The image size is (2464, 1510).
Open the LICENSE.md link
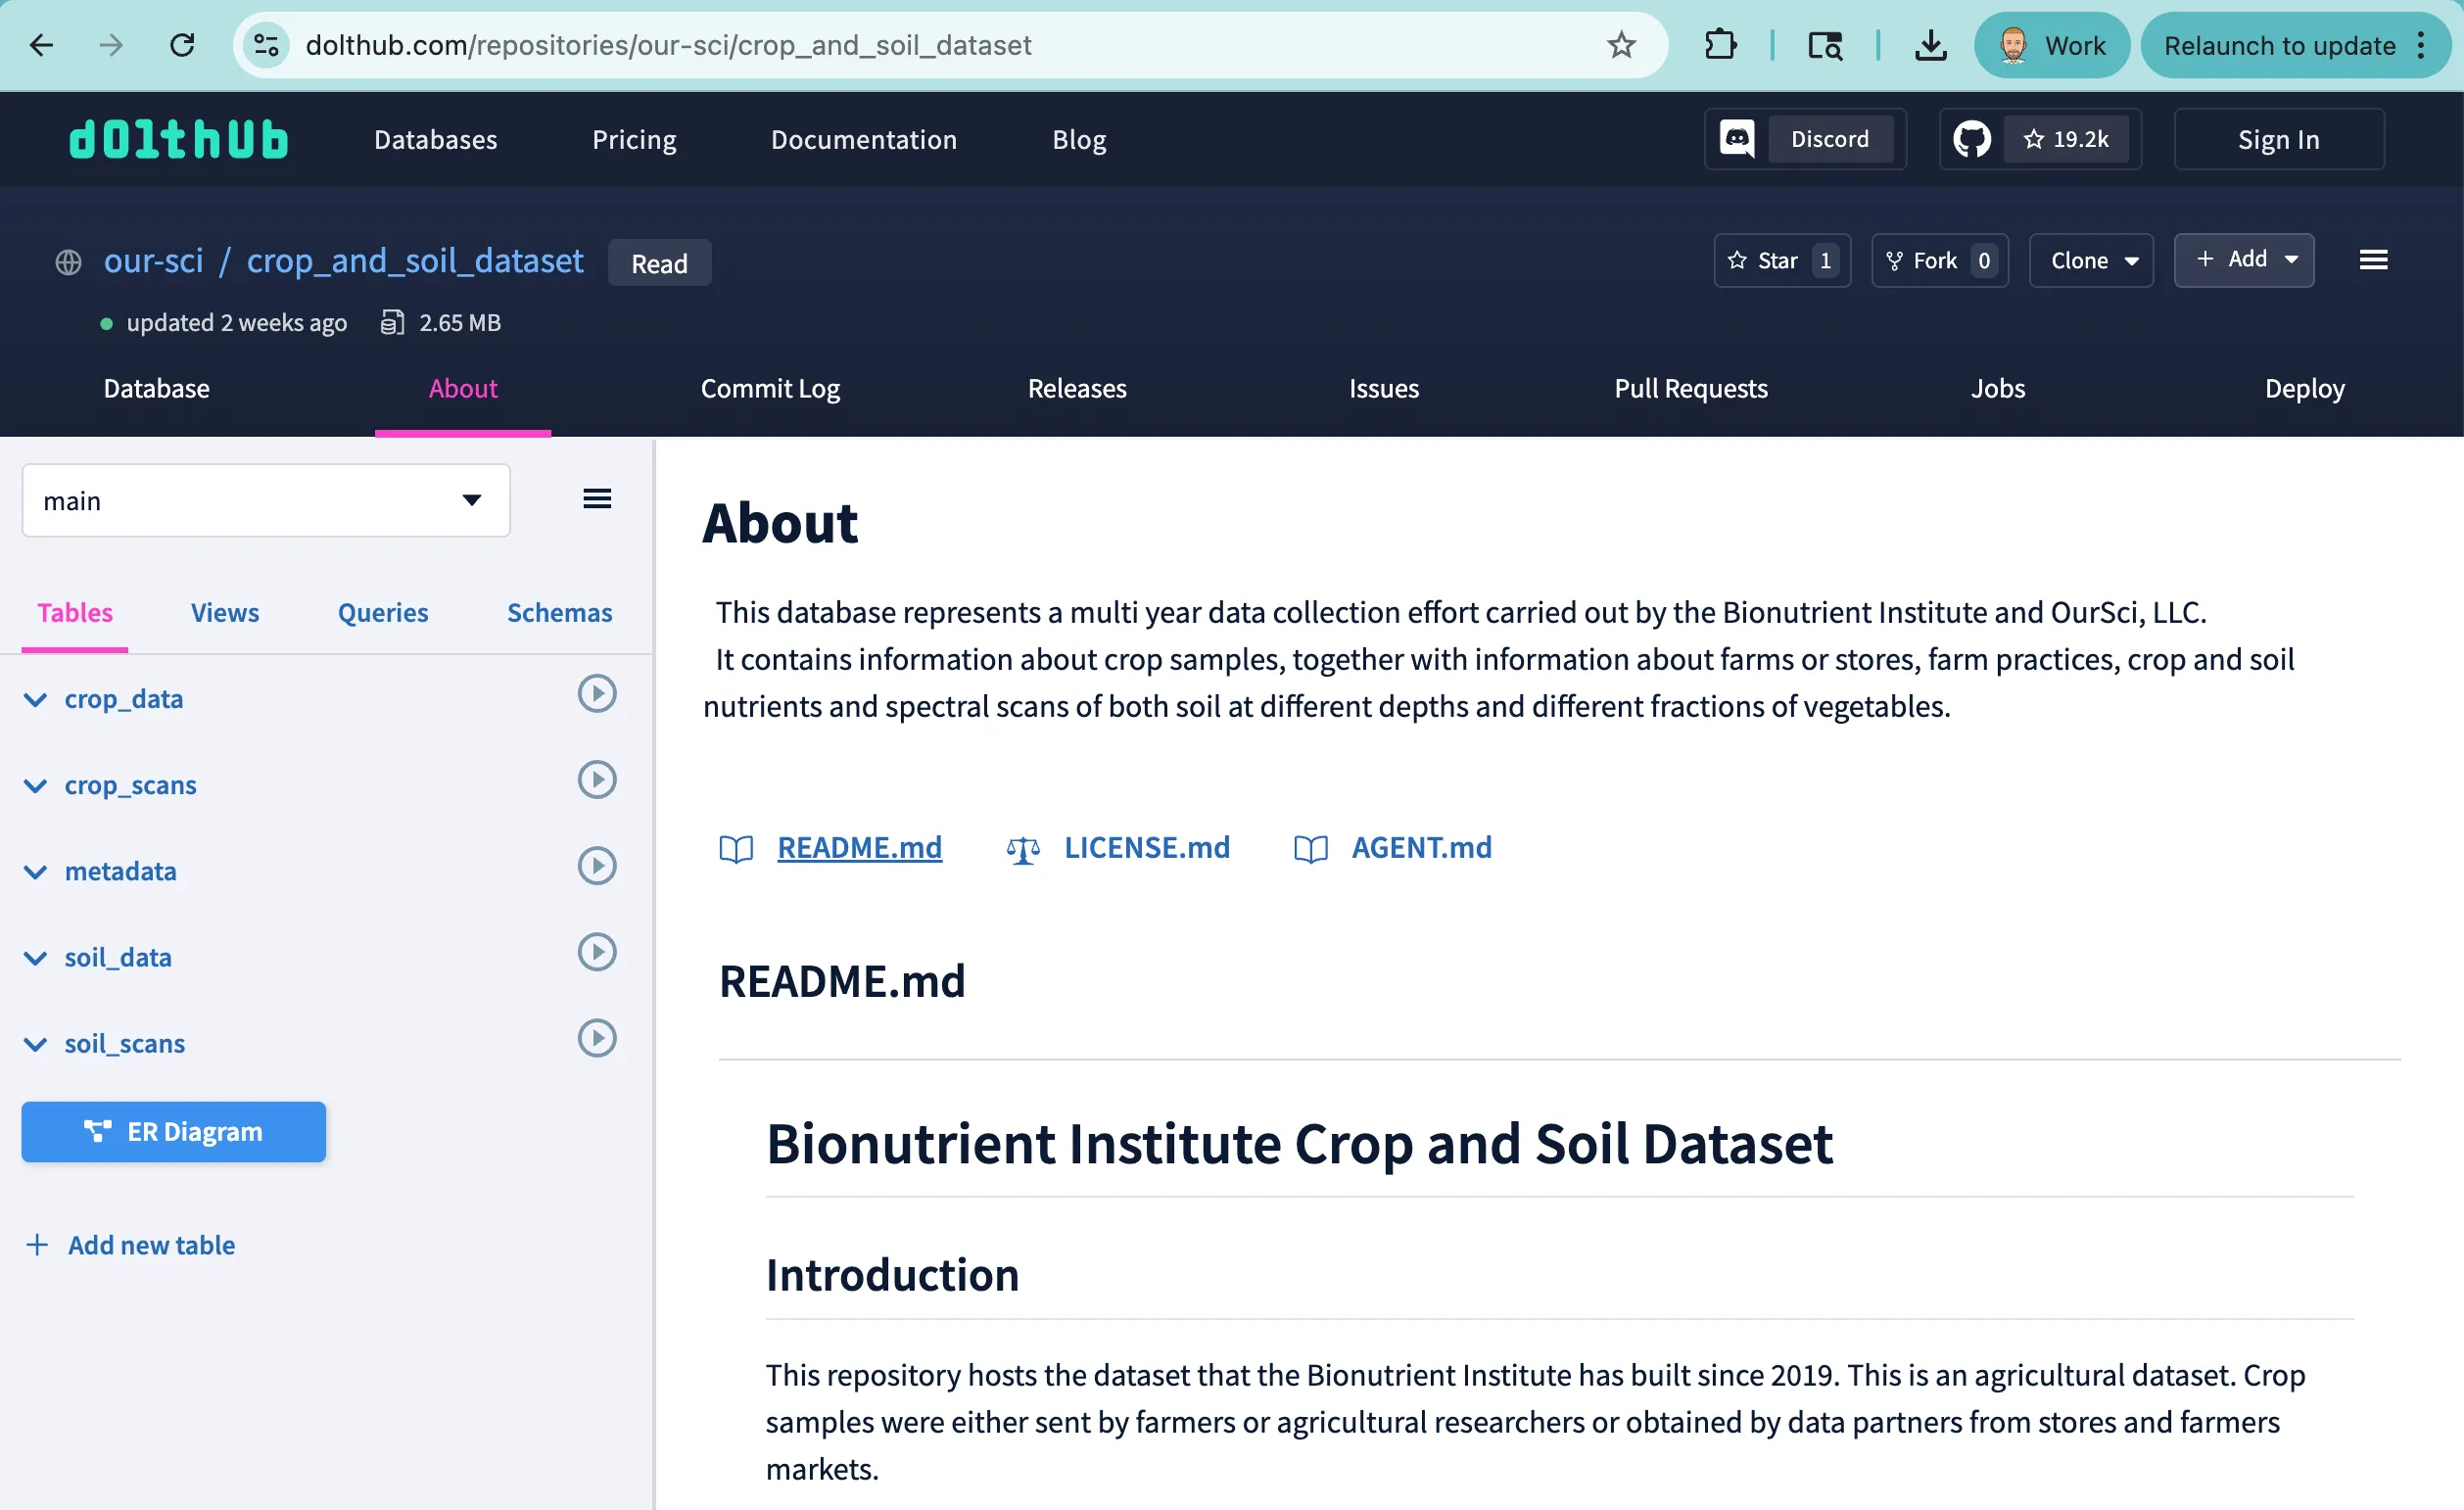[1146, 847]
